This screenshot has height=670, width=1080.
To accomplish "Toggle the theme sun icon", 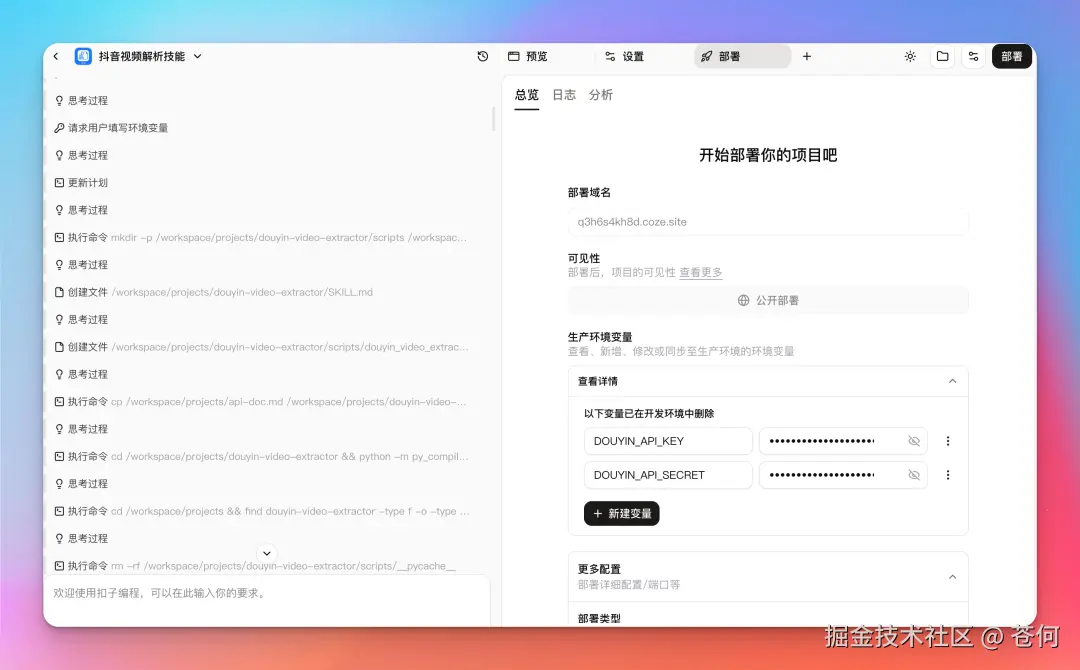I will 910,57.
